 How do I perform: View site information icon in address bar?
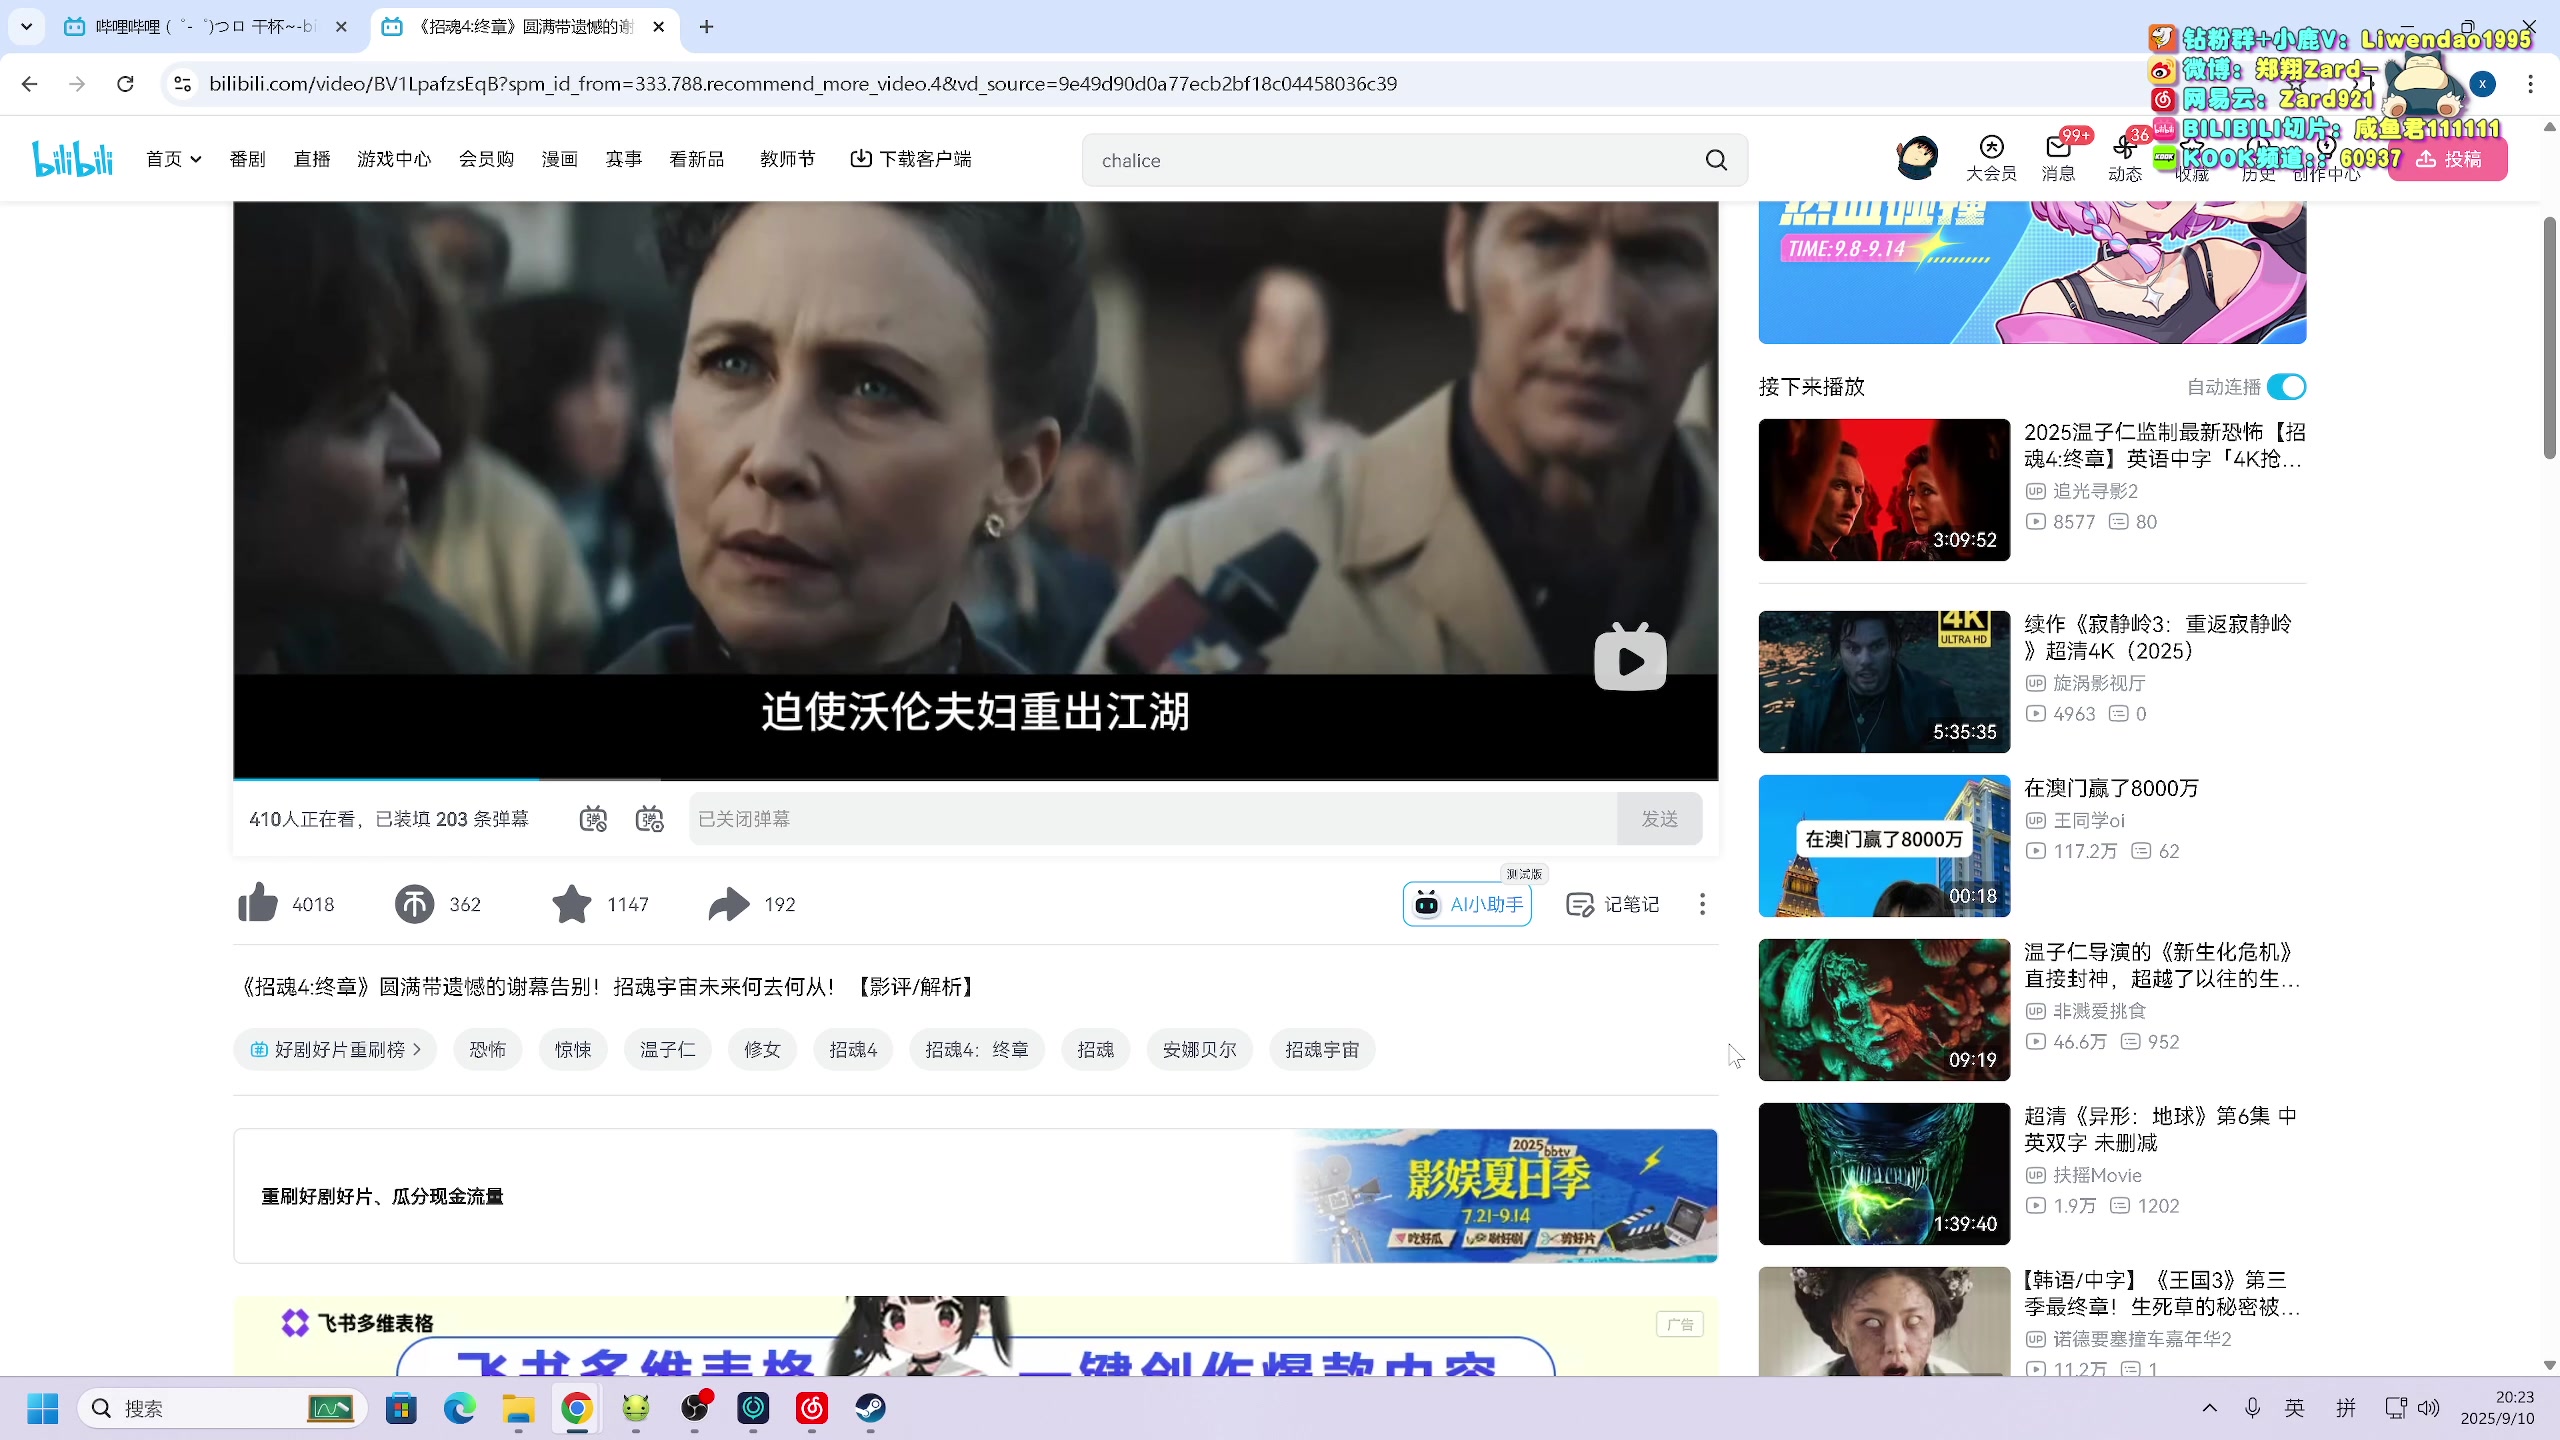click(182, 84)
